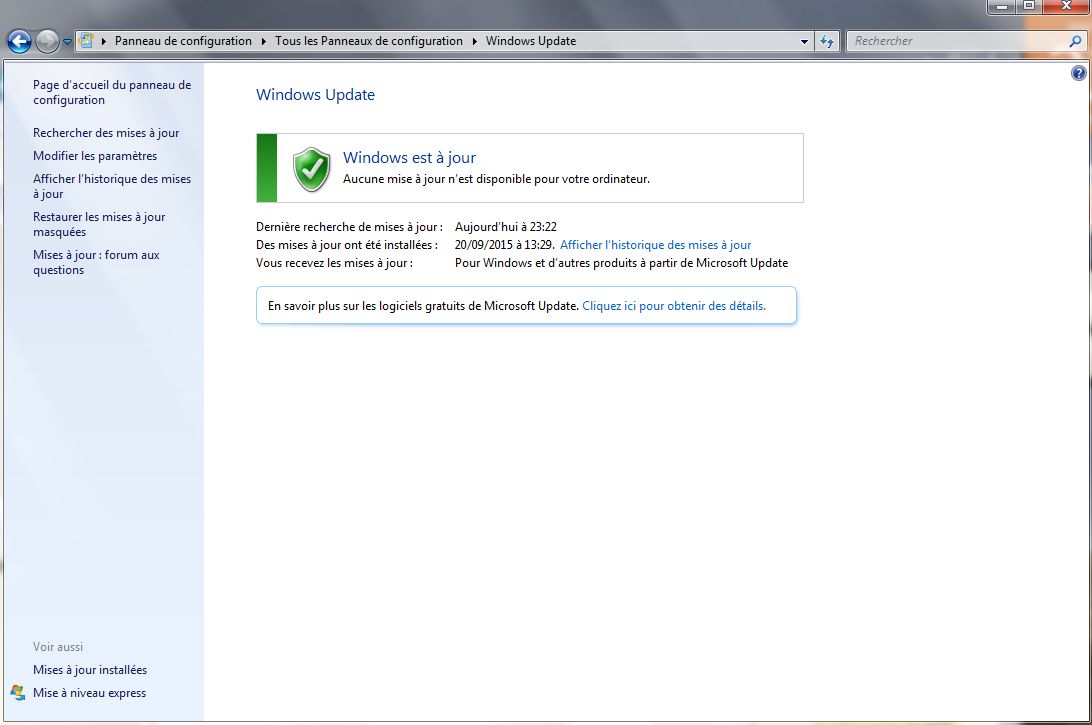1092x725 pixels.
Task: Open the recent pages dropdown arrow
Action: tap(68, 42)
